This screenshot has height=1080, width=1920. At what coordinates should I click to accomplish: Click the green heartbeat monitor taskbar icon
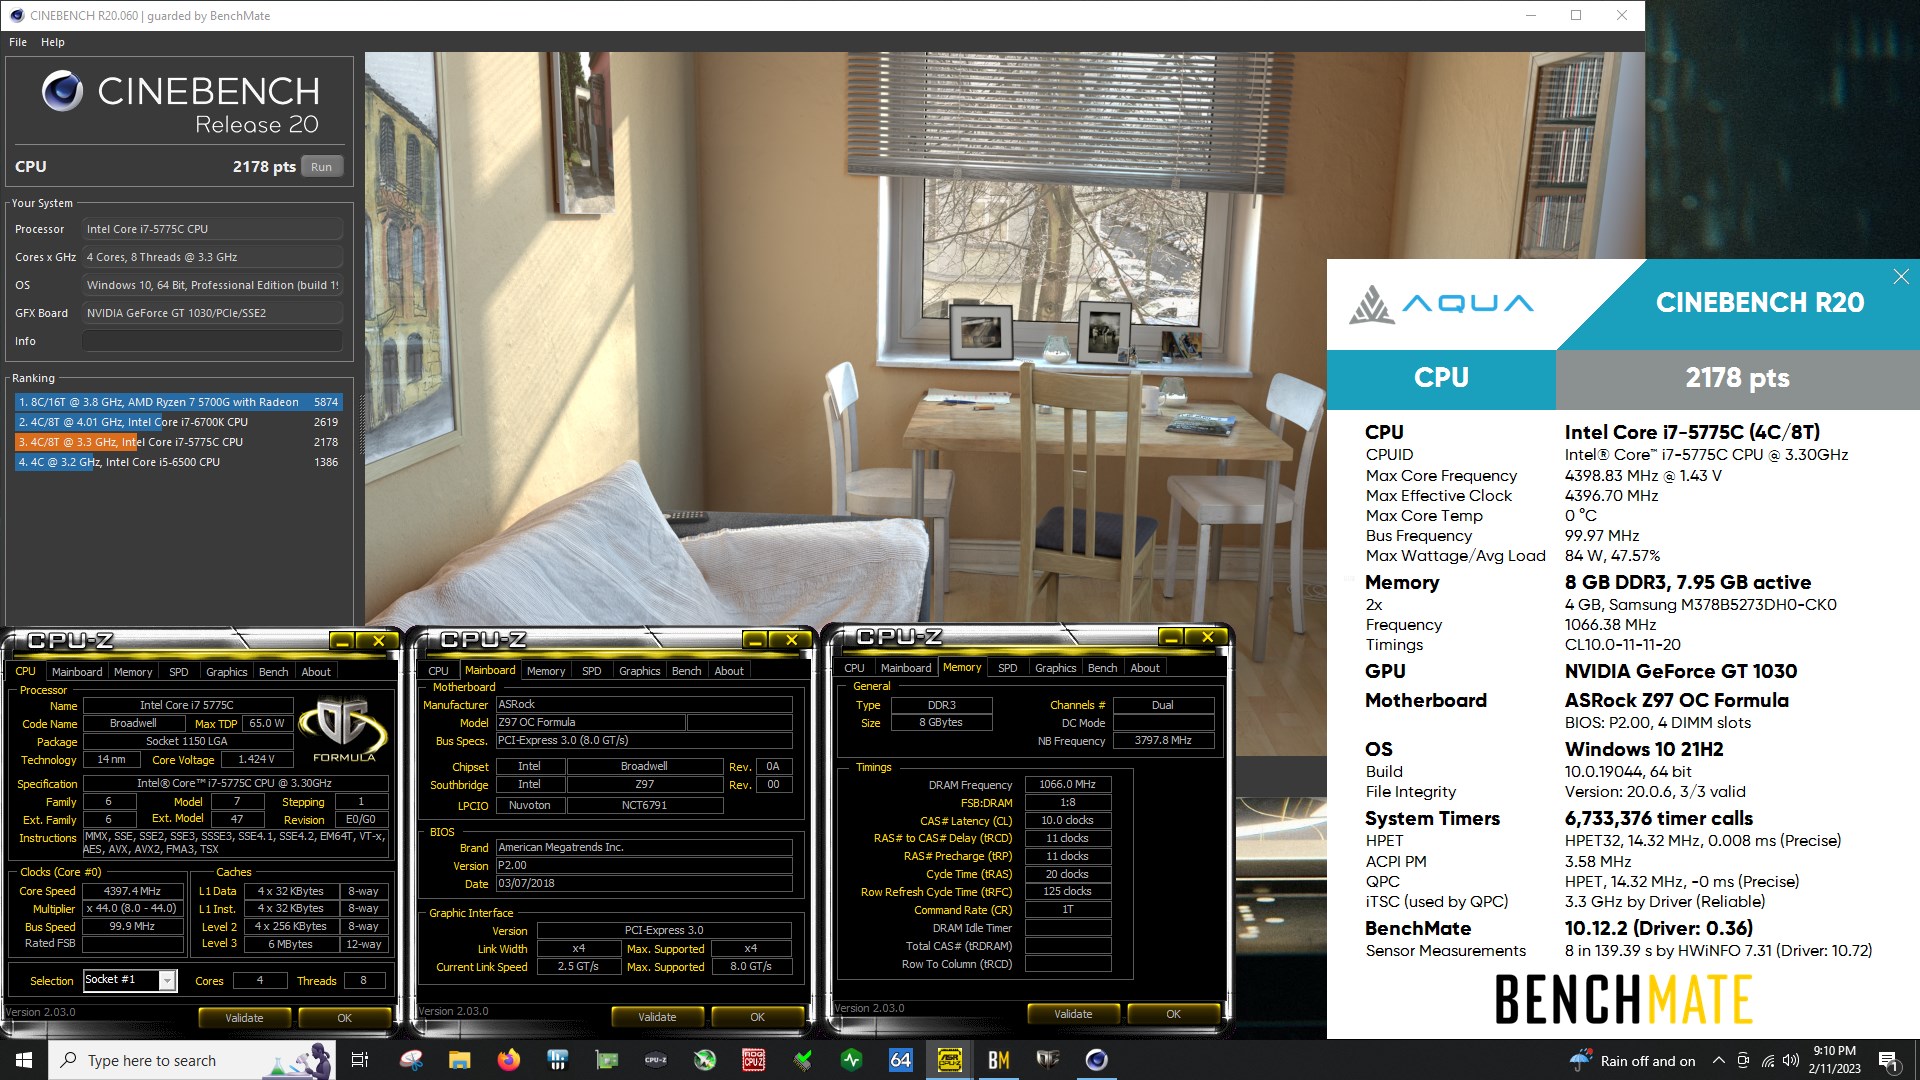(x=852, y=1060)
